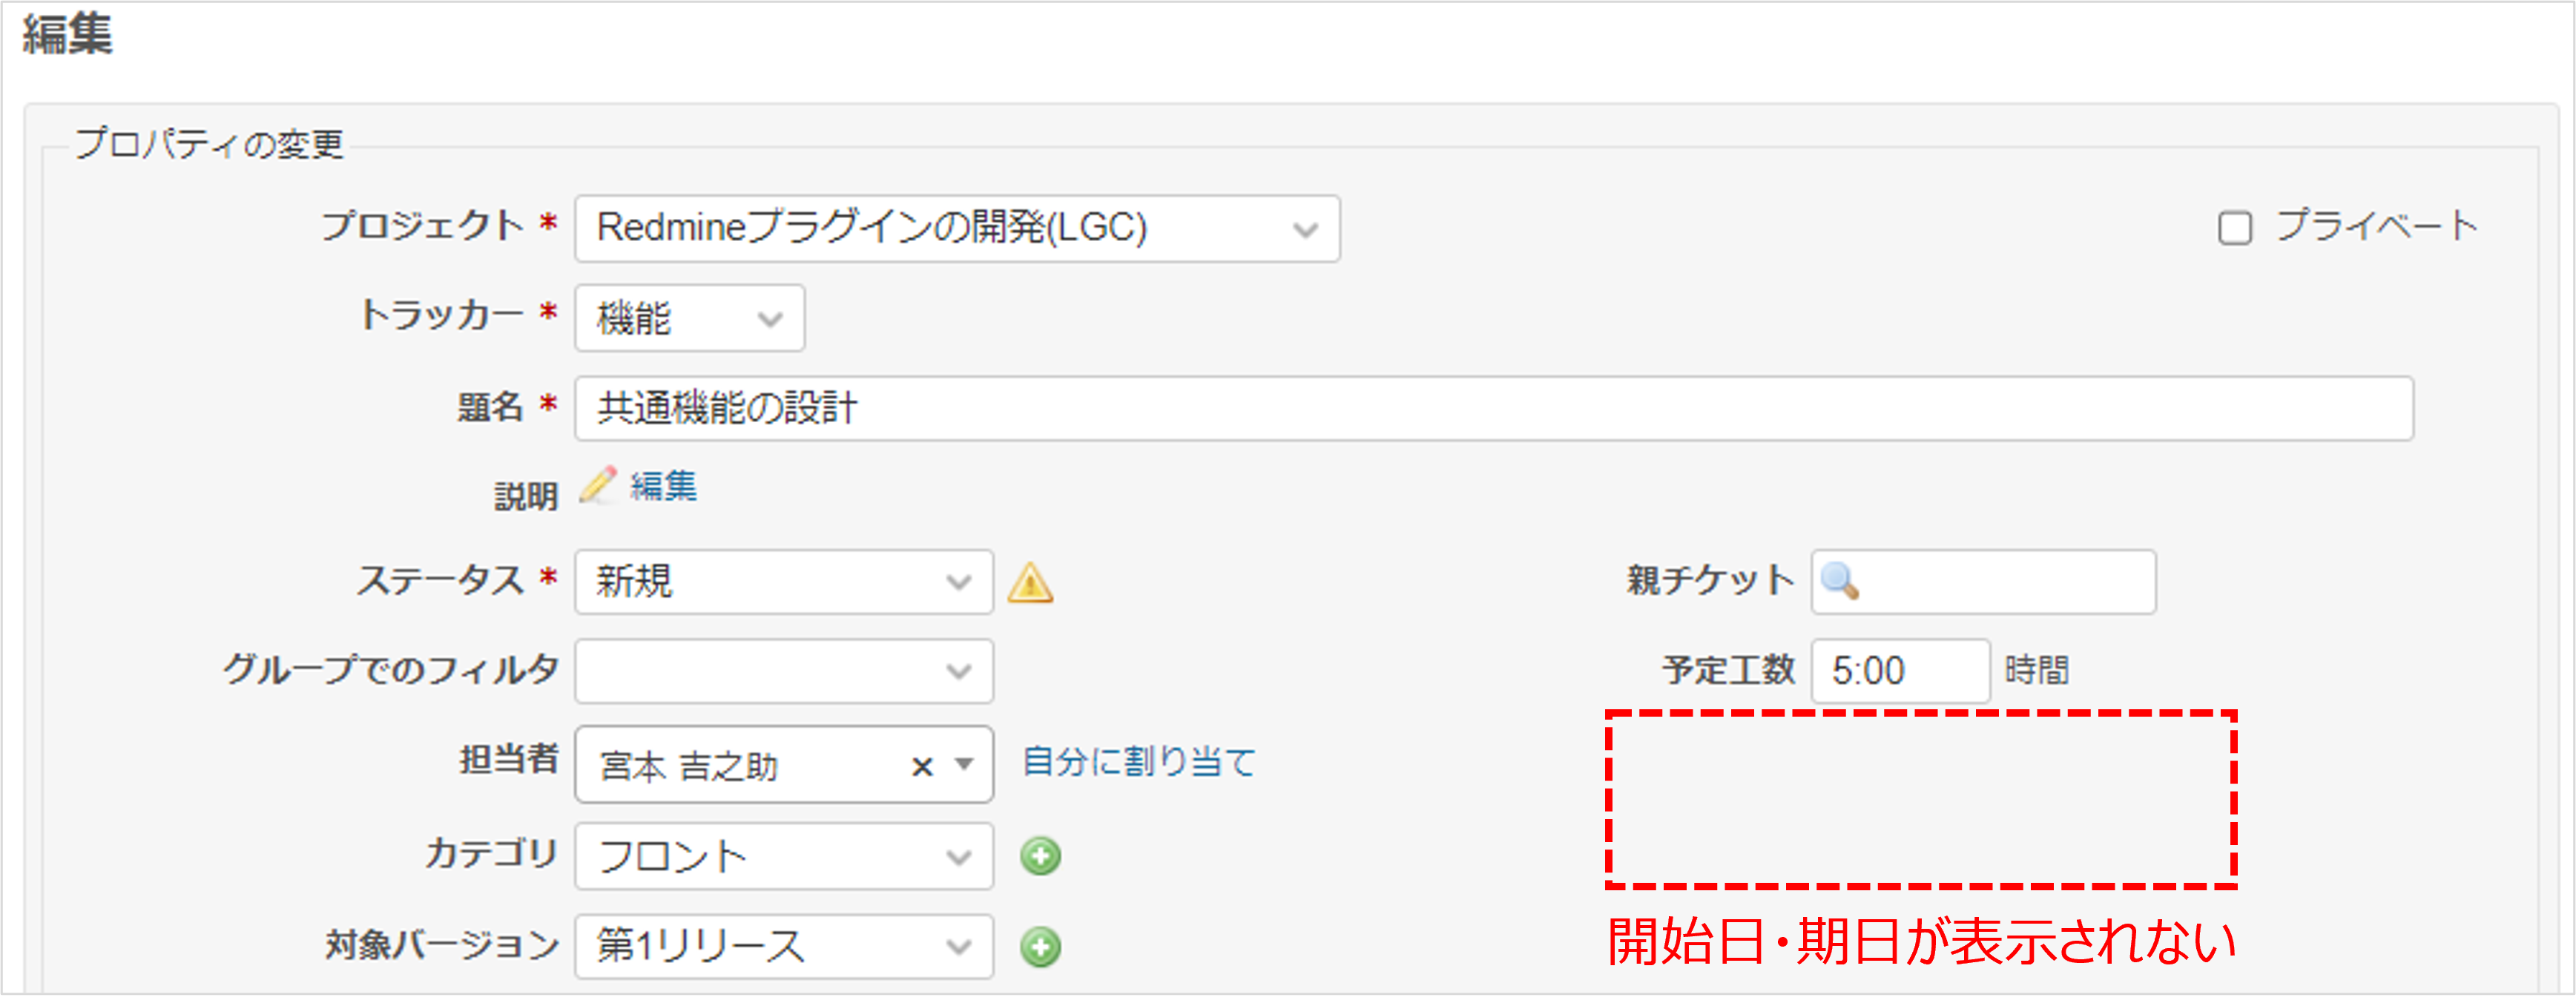
Task: Click magnifier icon in 親チケット field
Action: [x=1839, y=581]
